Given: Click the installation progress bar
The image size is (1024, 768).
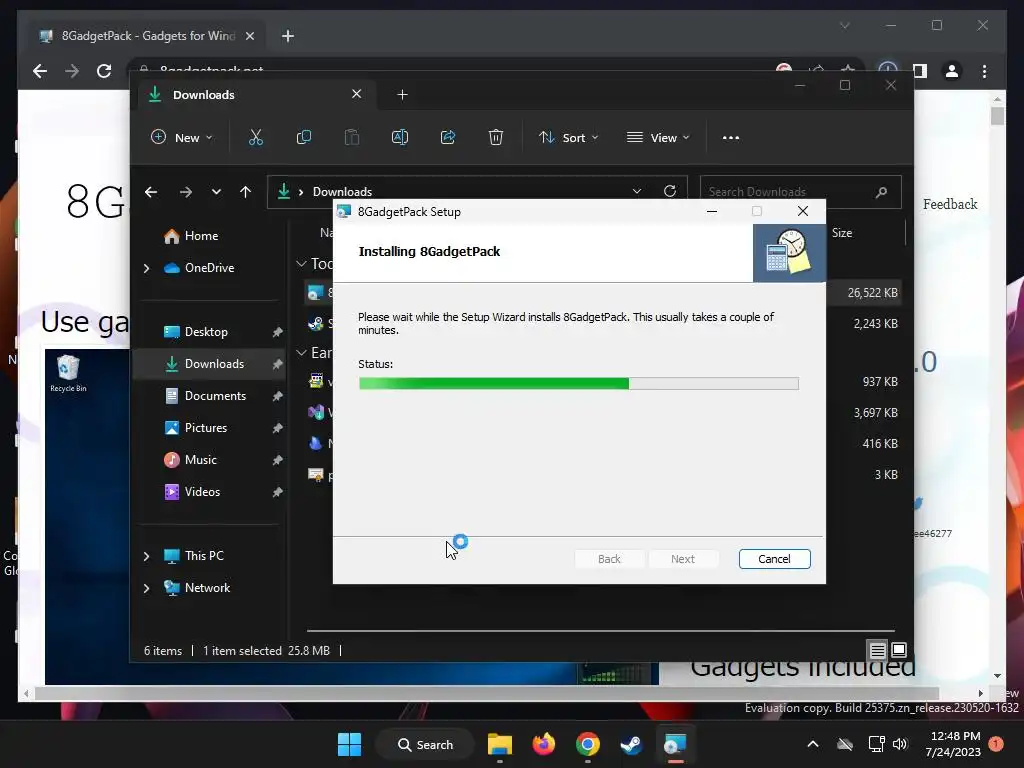Looking at the screenshot, I should (579, 383).
